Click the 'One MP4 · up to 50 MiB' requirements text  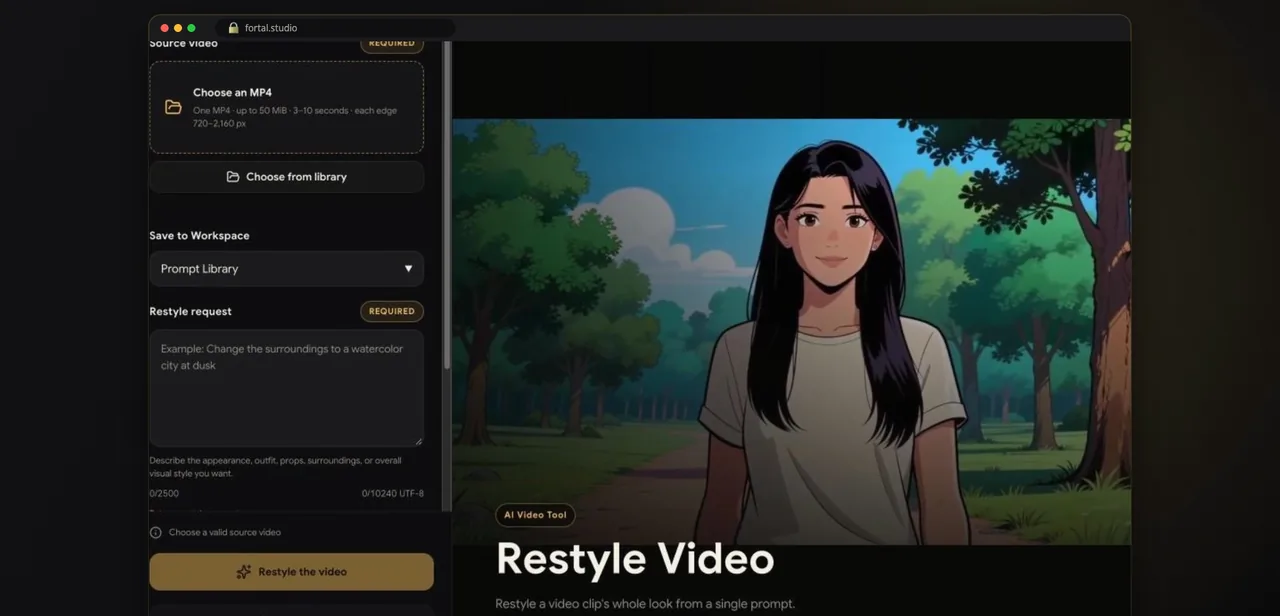(x=295, y=117)
